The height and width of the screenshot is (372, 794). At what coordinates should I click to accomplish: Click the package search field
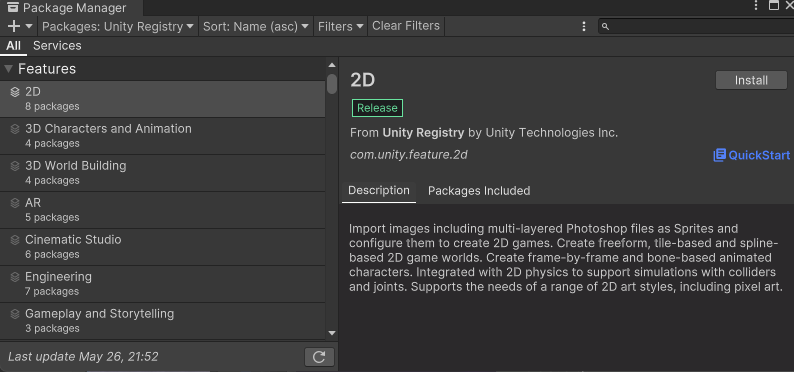696,26
